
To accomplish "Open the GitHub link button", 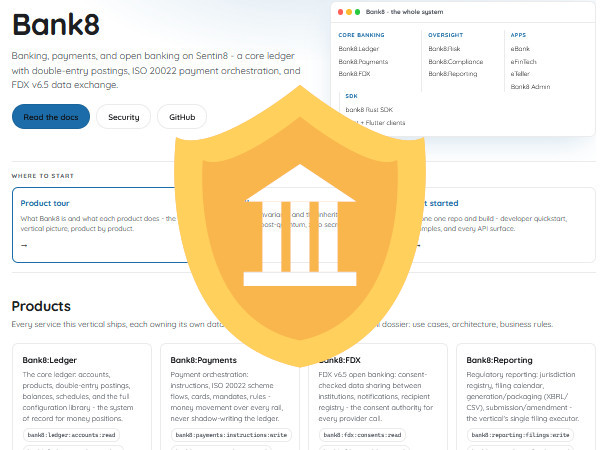I will [x=182, y=117].
